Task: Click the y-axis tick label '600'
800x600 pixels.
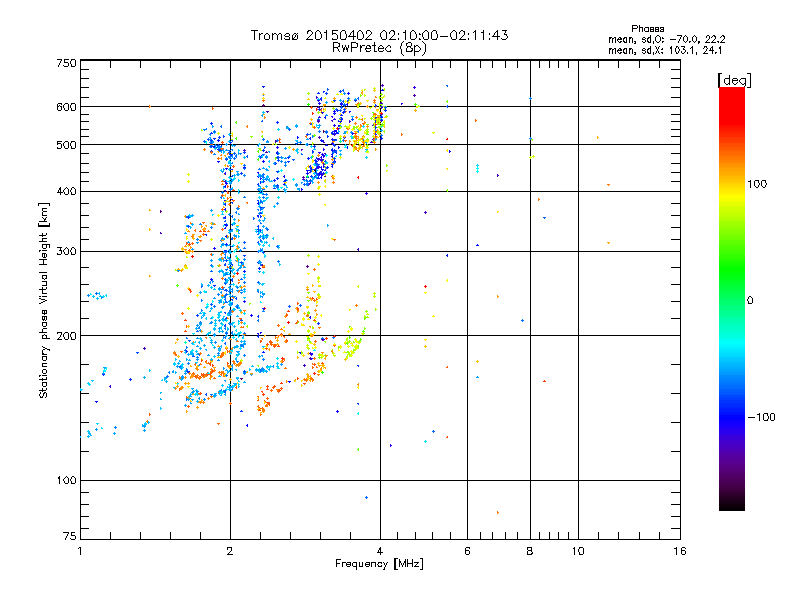Action: pyautogui.click(x=66, y=107)
